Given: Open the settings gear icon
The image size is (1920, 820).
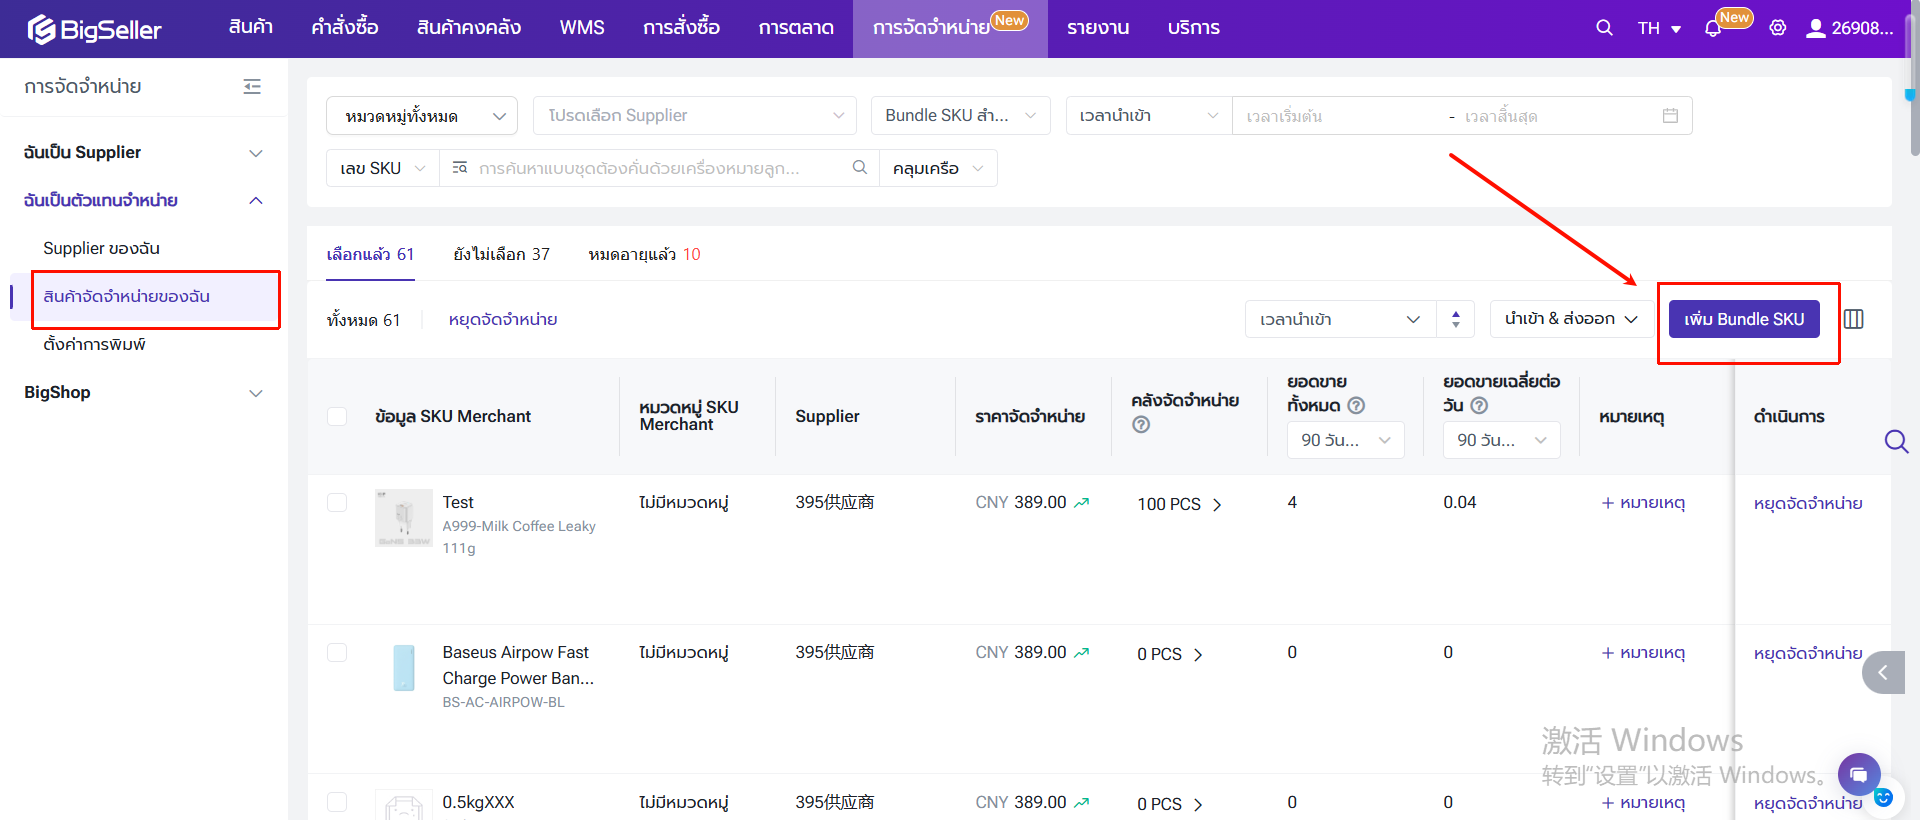Looking at the screenshot, I should click(x=1777, y=28).
